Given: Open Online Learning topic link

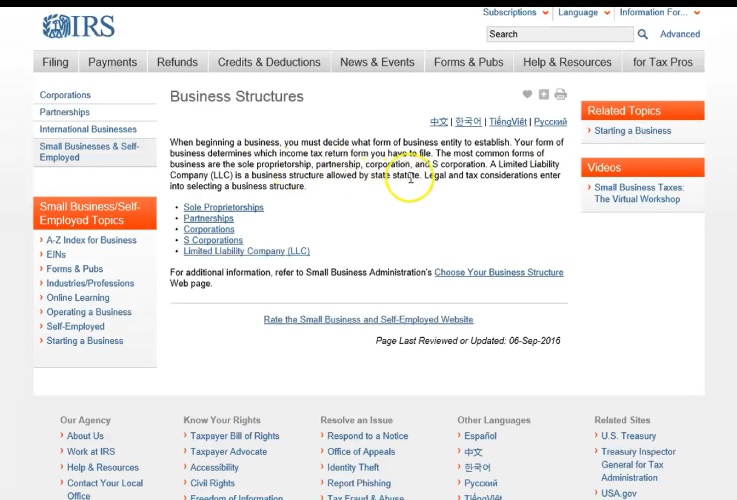Looking at the screenshot, I should point(78,298).
